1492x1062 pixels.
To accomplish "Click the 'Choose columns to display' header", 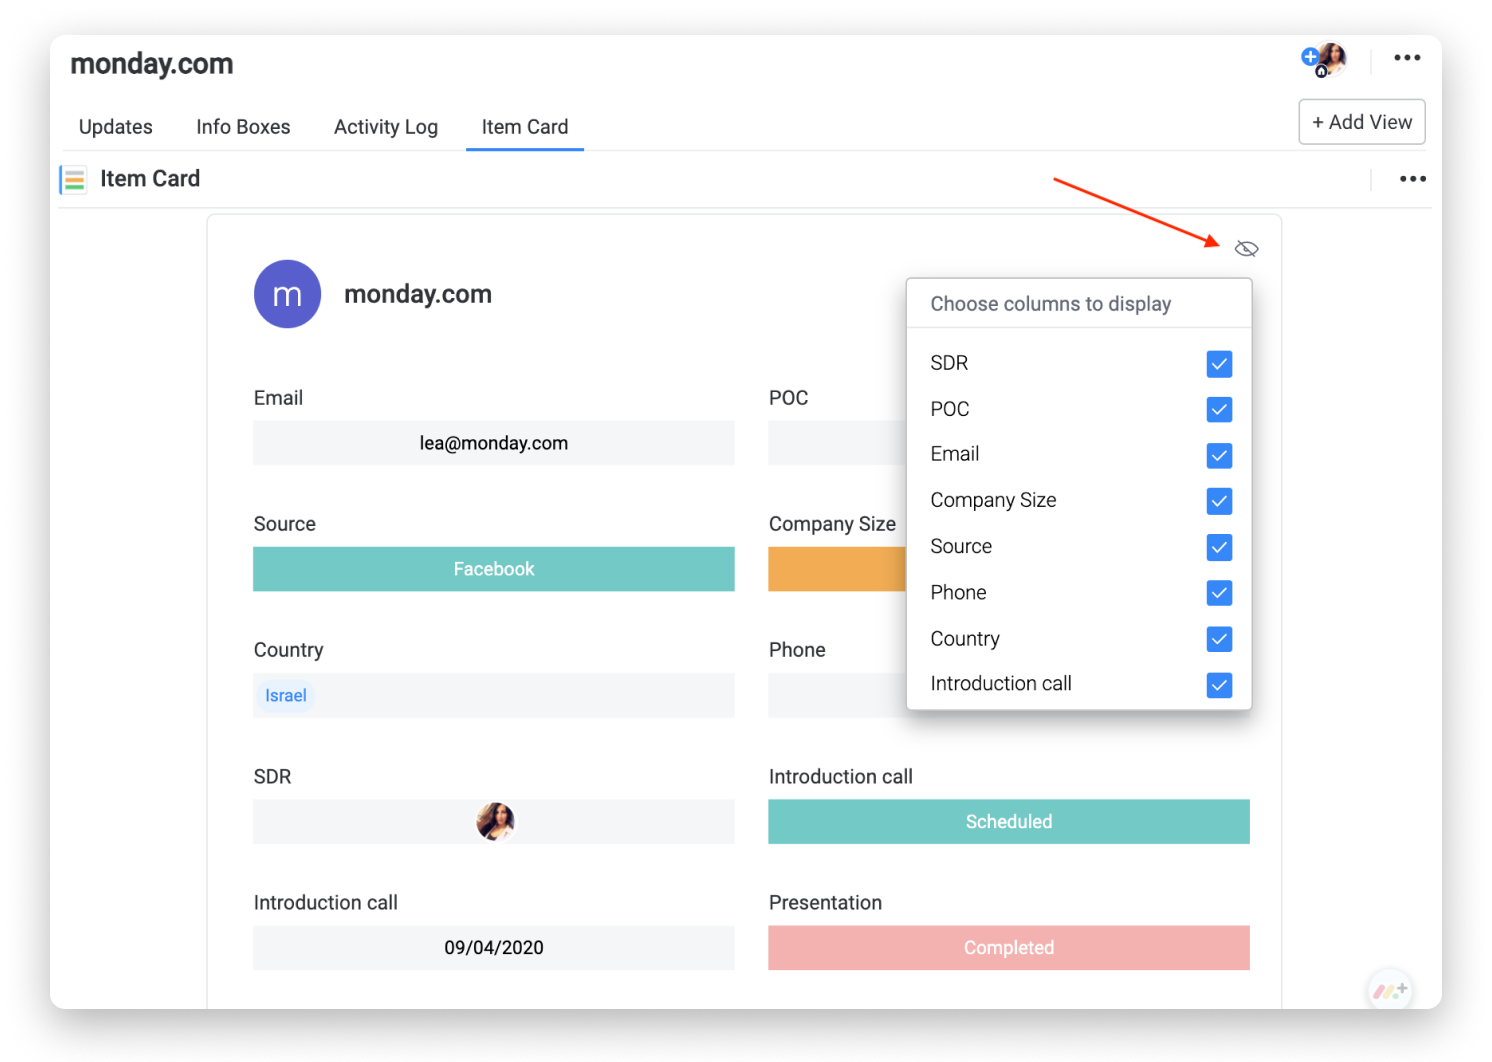I will [1051, 304].
